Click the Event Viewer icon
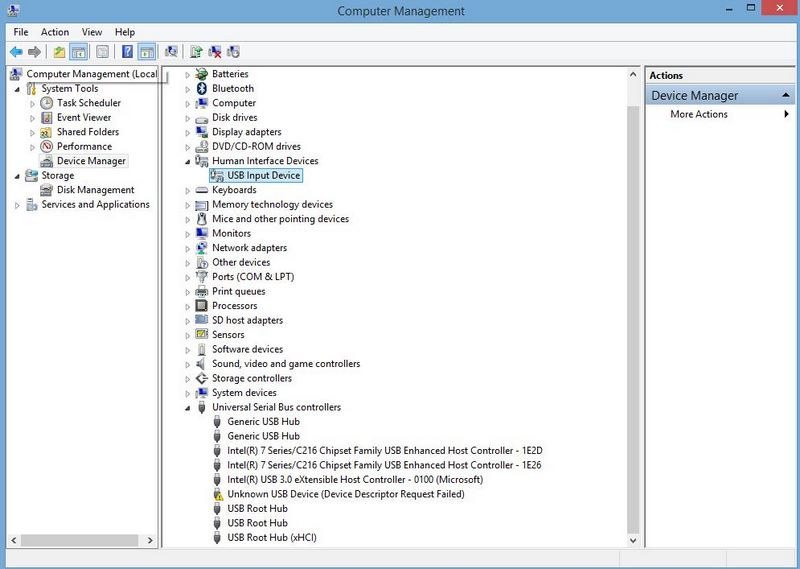 click(46, 117)
